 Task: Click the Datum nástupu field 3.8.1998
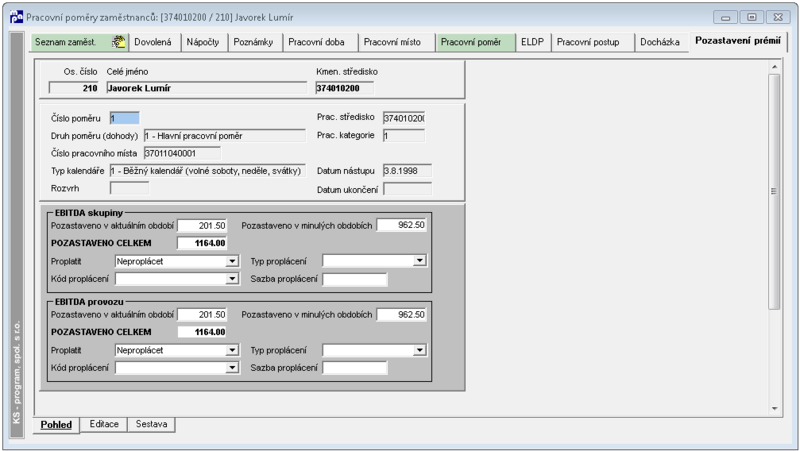point(408,171)
